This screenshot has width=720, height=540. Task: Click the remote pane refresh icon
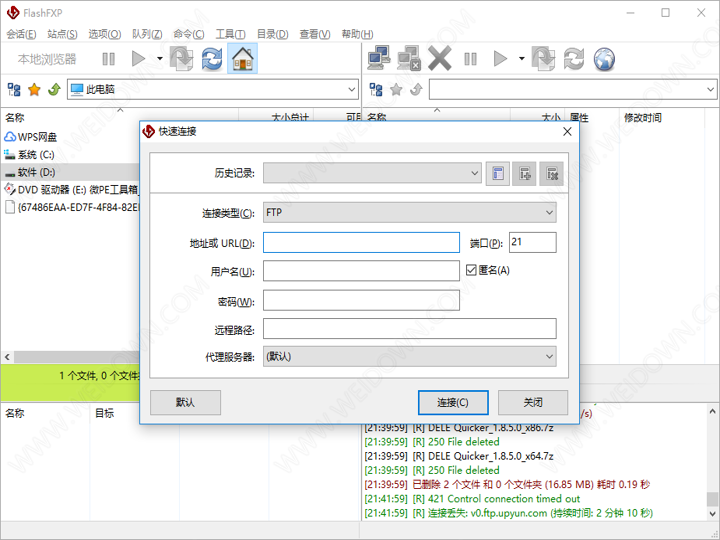tap(574, 59)
